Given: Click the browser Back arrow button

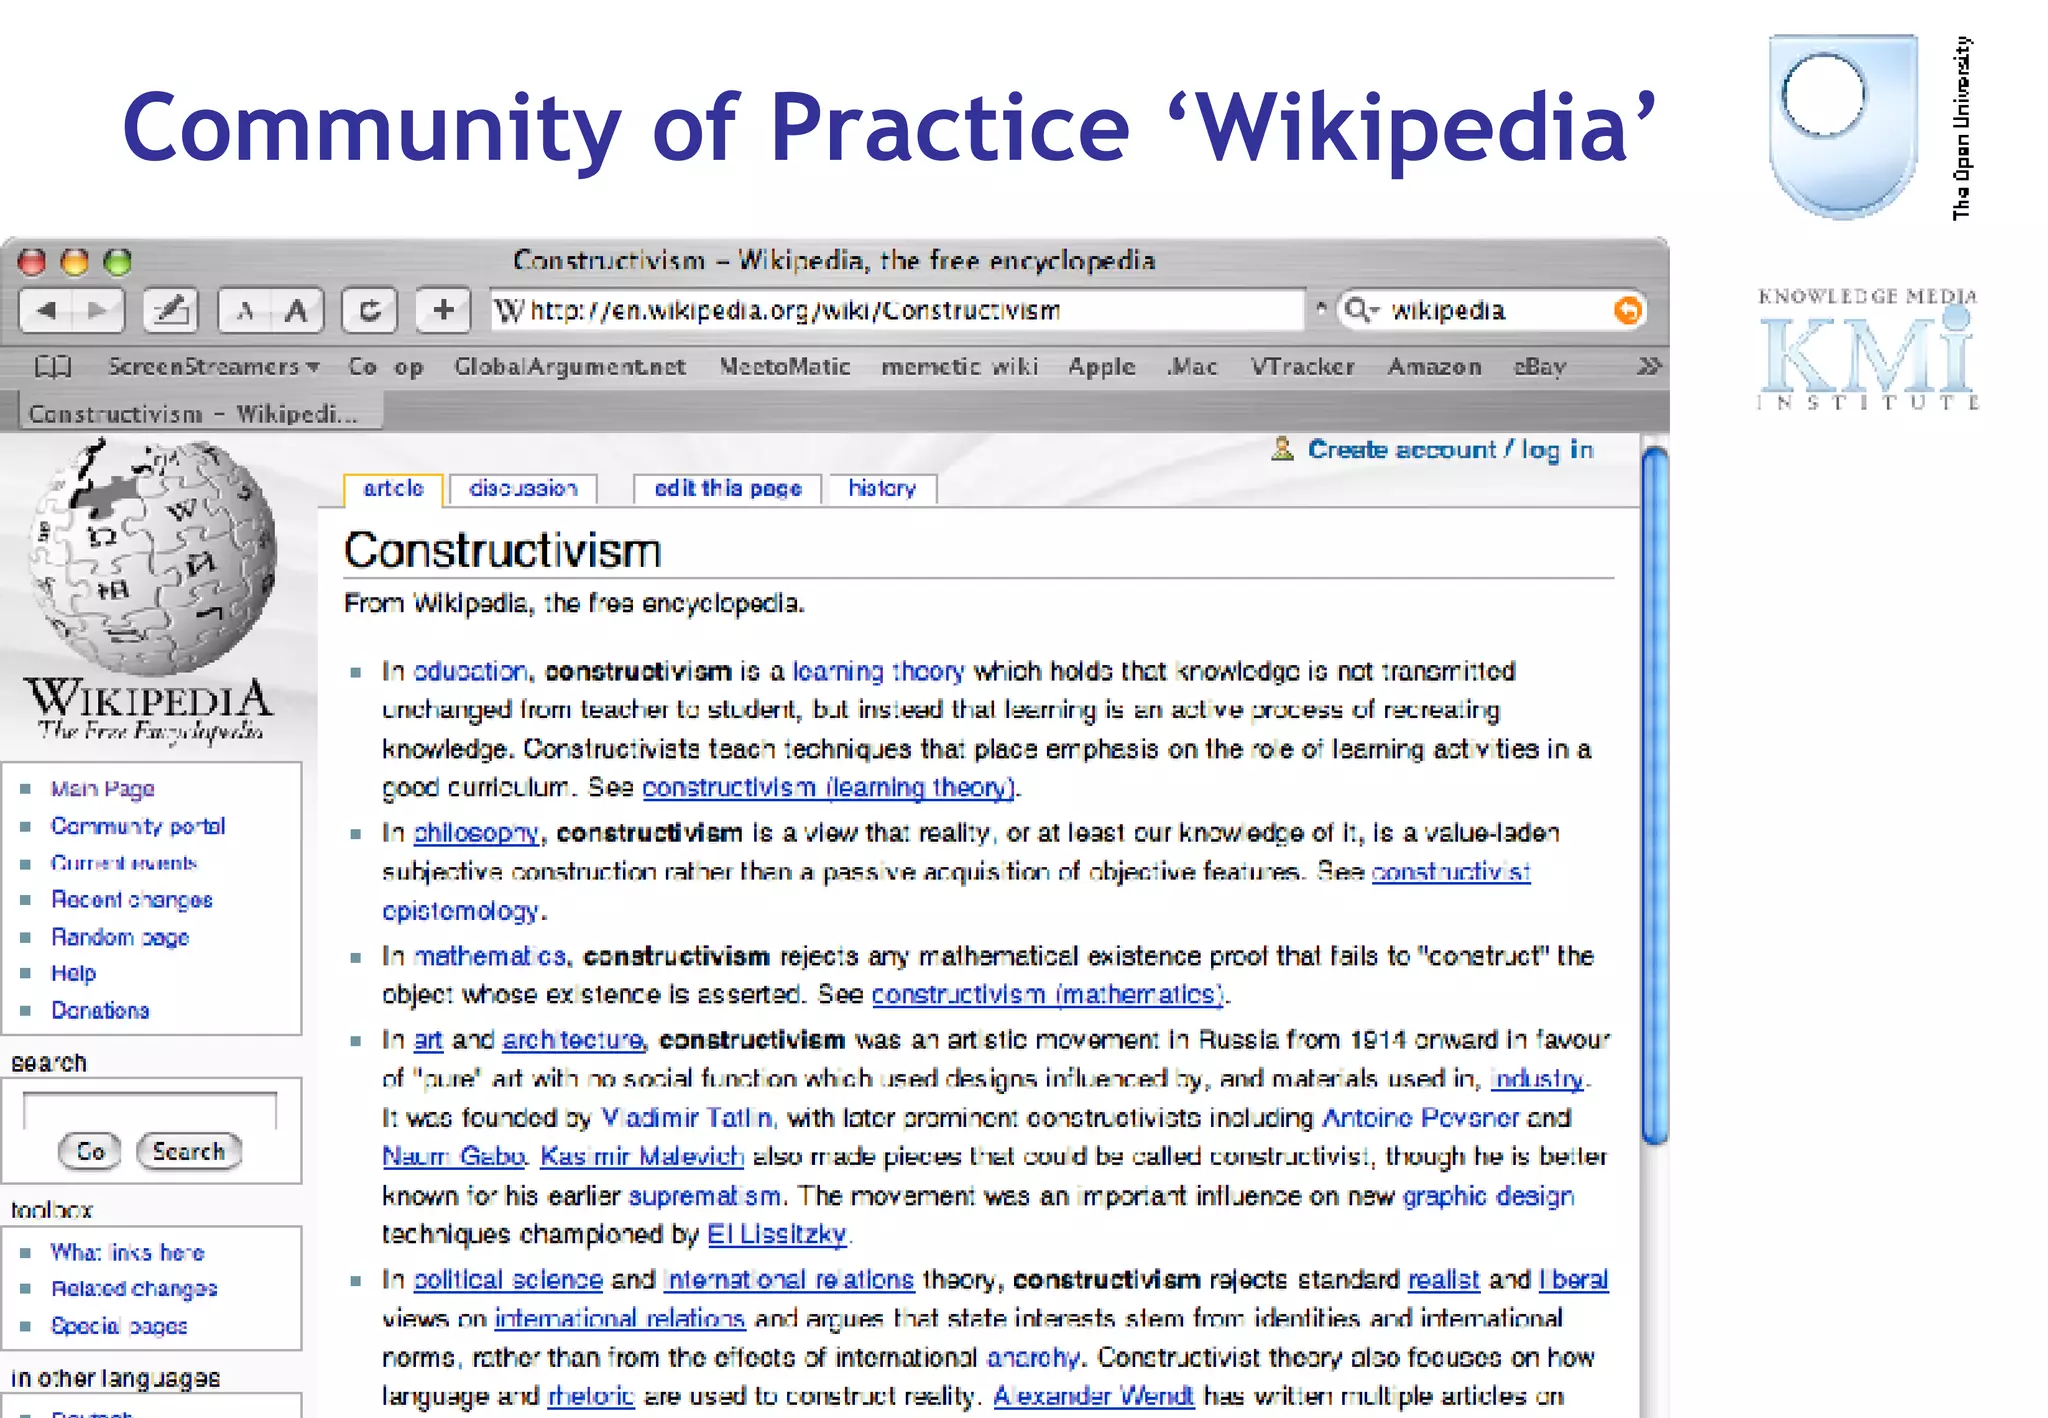Looking at the screenshot, I should click(46, 311).
